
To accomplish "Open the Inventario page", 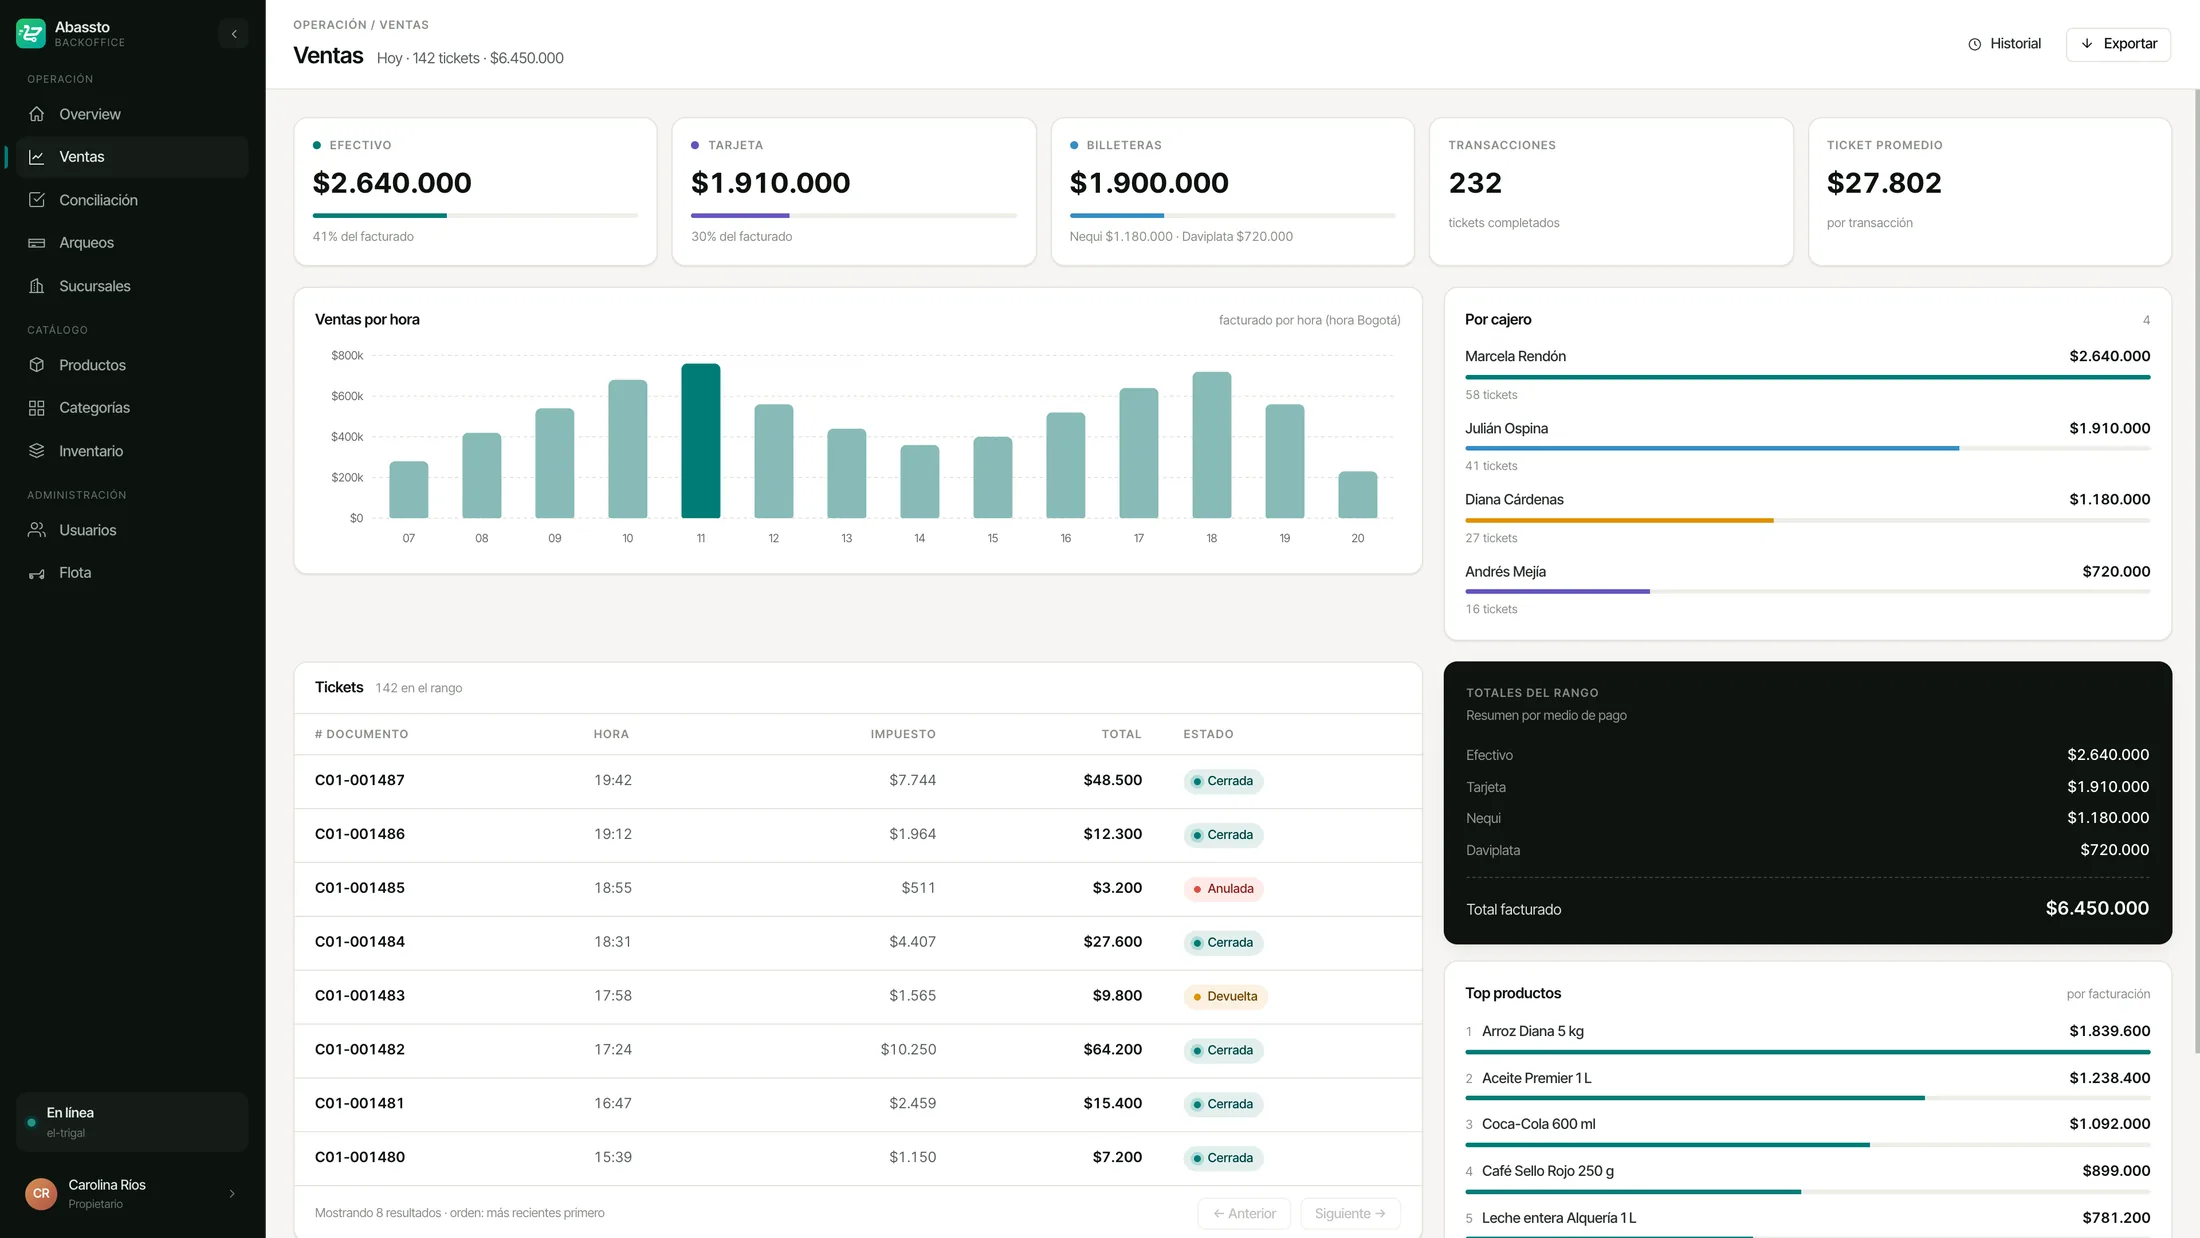I will coord(132,451).
